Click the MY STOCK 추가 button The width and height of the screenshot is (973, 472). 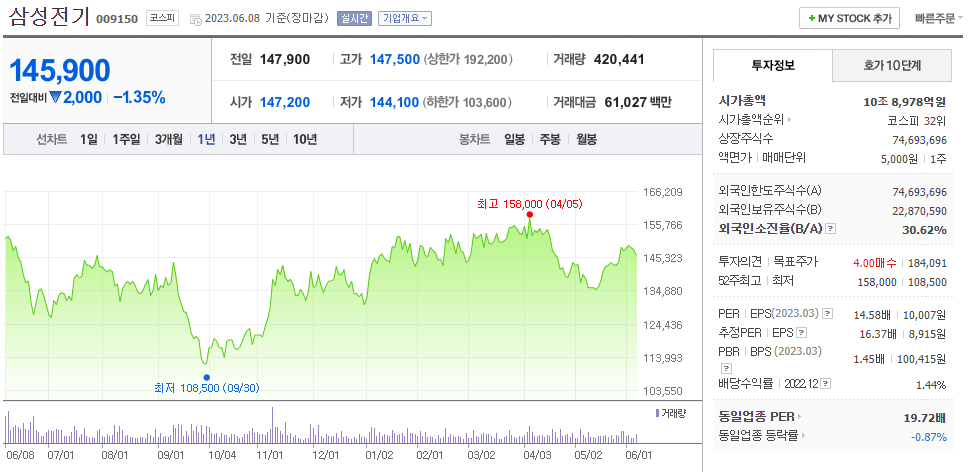tap(849, 19)
